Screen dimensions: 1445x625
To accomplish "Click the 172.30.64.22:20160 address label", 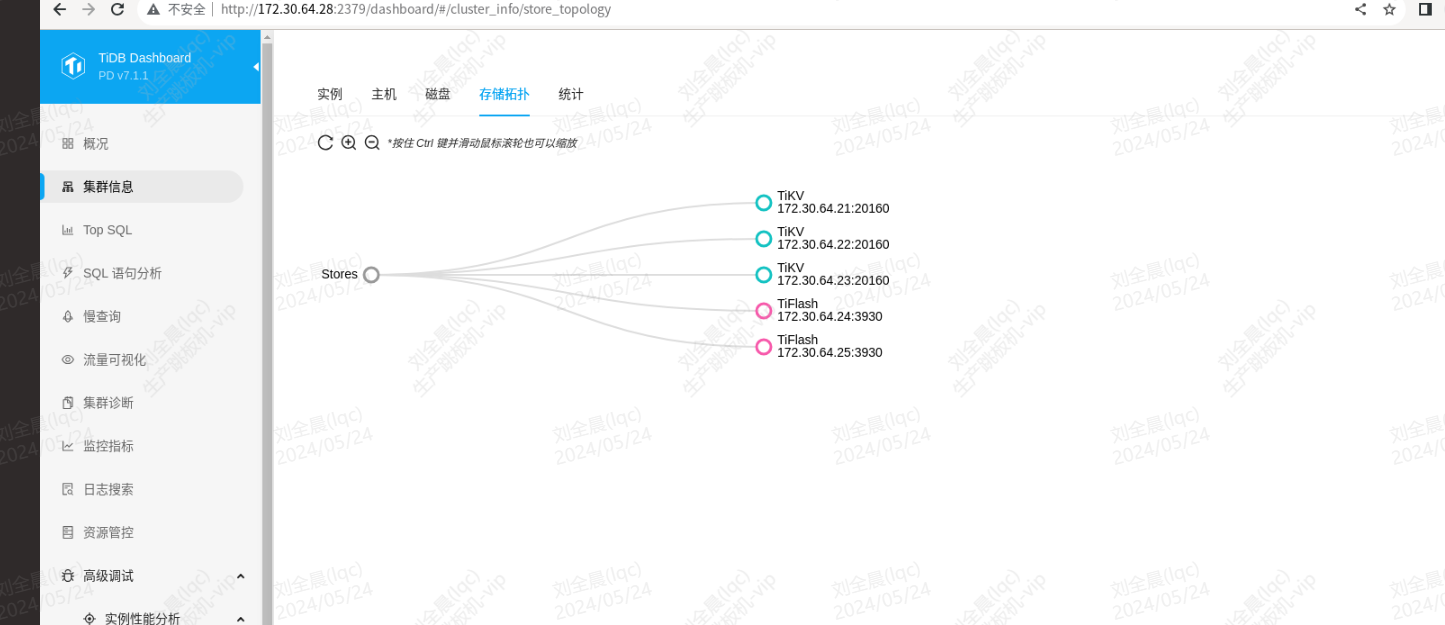I will [x=833, y=245].
